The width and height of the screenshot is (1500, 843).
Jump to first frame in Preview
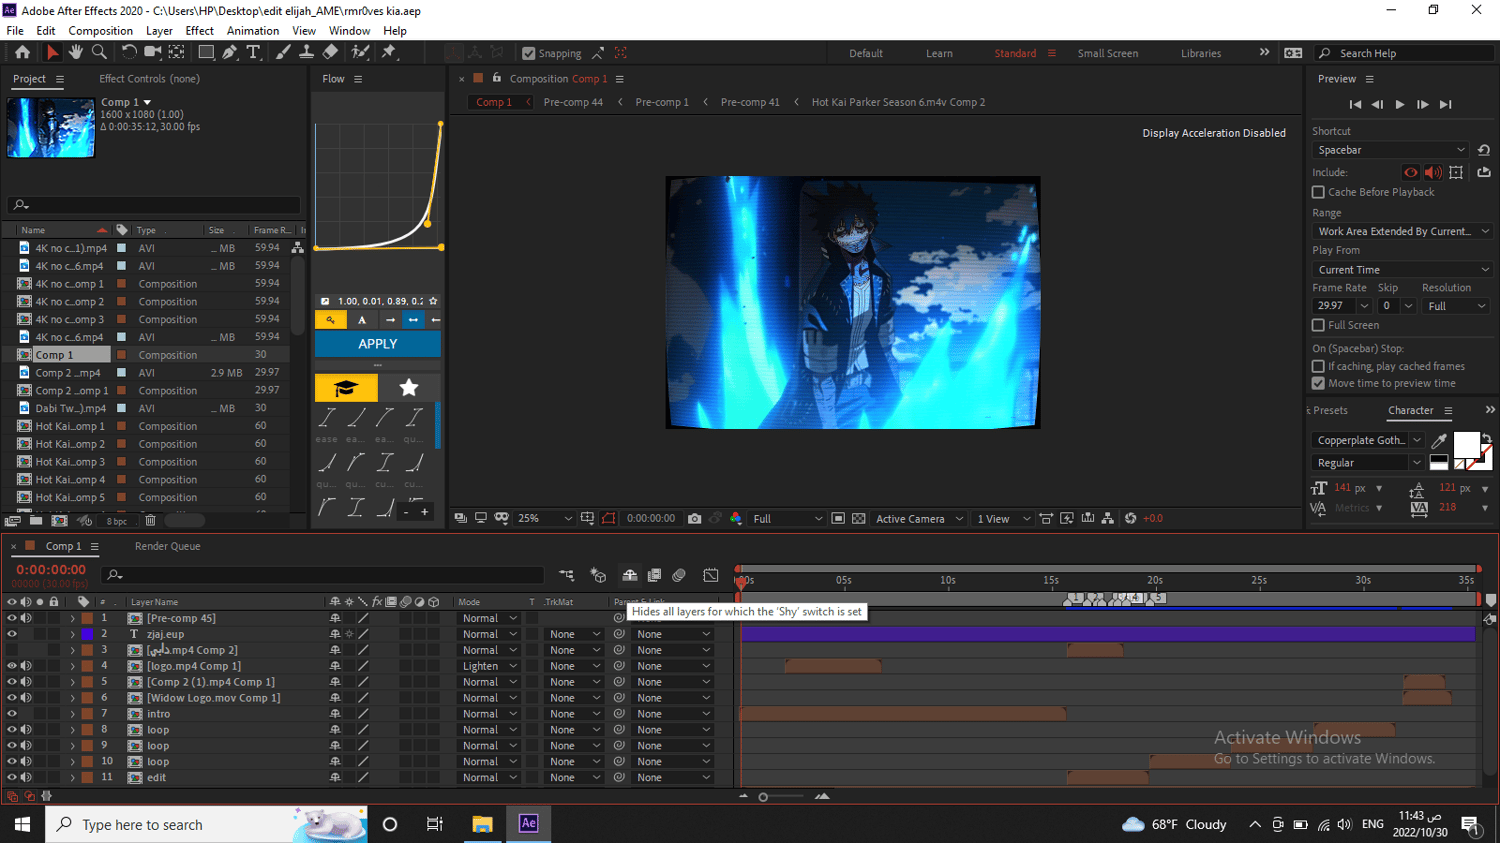pos(1355,104)
